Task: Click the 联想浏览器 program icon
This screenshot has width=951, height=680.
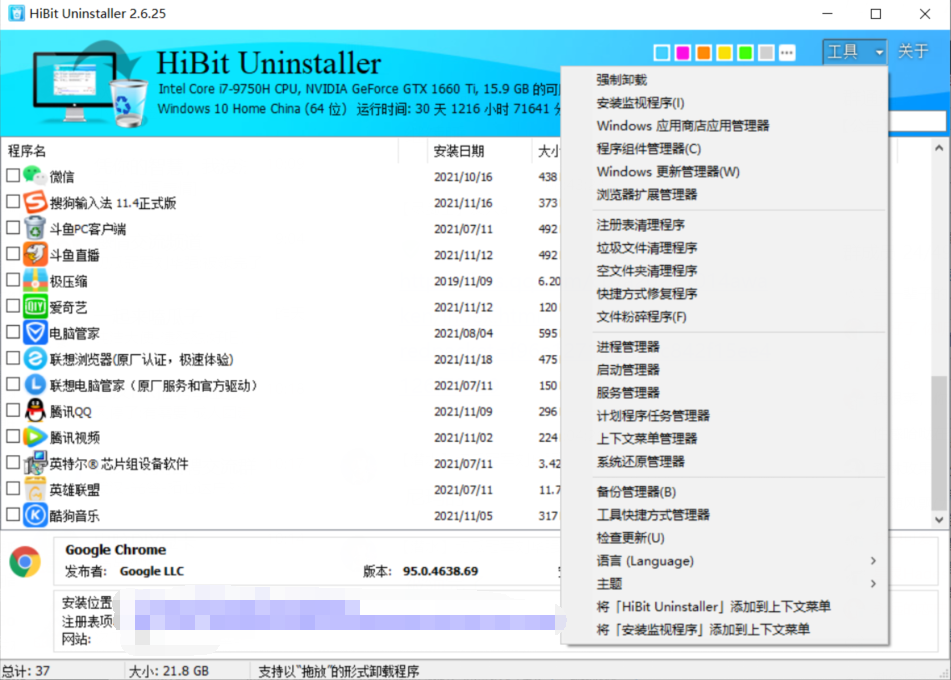Action: (x=35, y=359)
